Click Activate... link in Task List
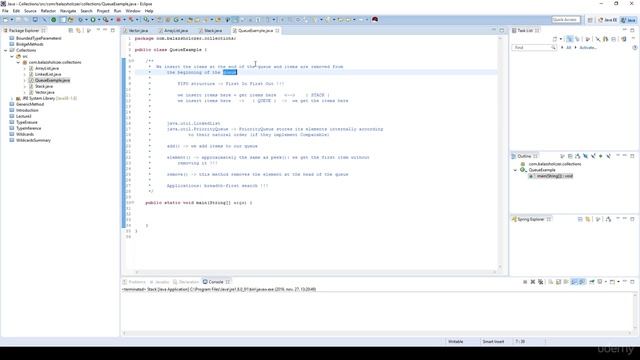Screen dimensions: 640x360 588,48
